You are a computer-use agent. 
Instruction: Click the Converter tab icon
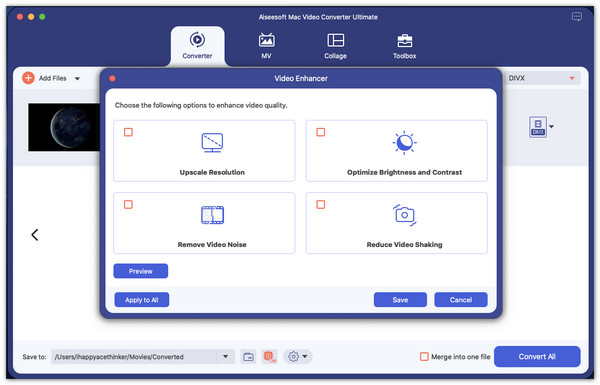click(197, 39)
